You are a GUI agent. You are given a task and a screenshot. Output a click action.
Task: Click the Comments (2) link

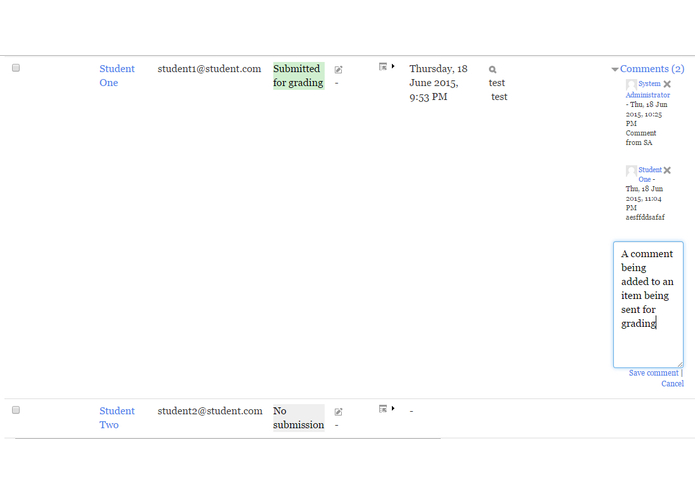[x=652, y=69]
